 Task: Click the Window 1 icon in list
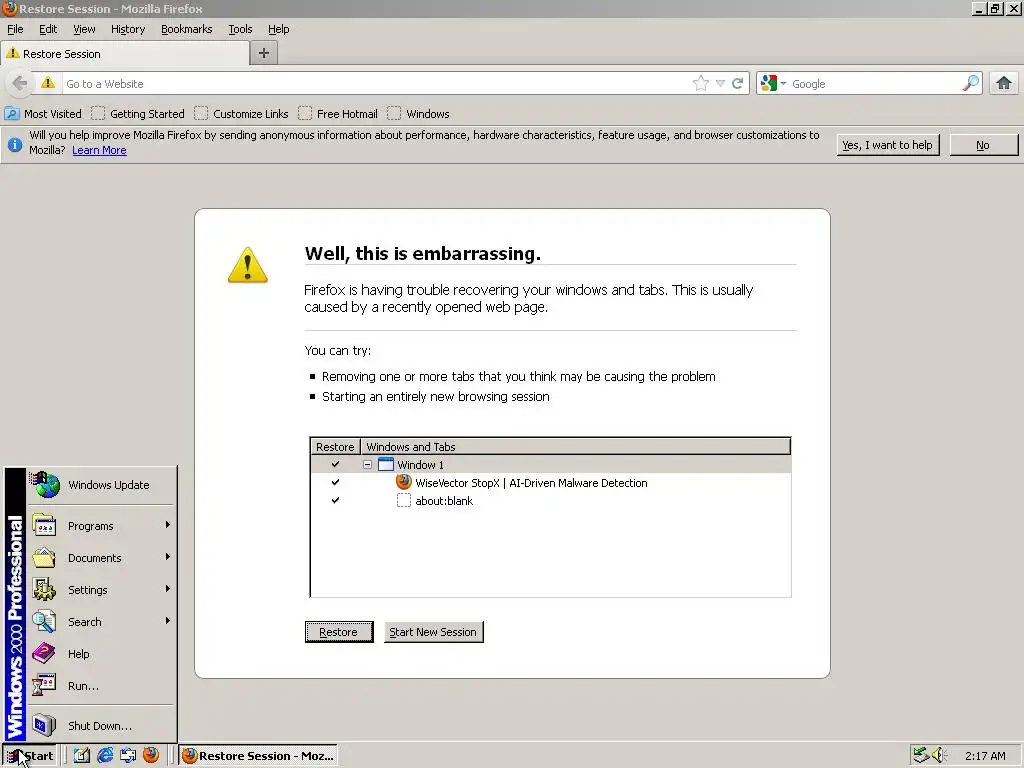tap(386, 464)
